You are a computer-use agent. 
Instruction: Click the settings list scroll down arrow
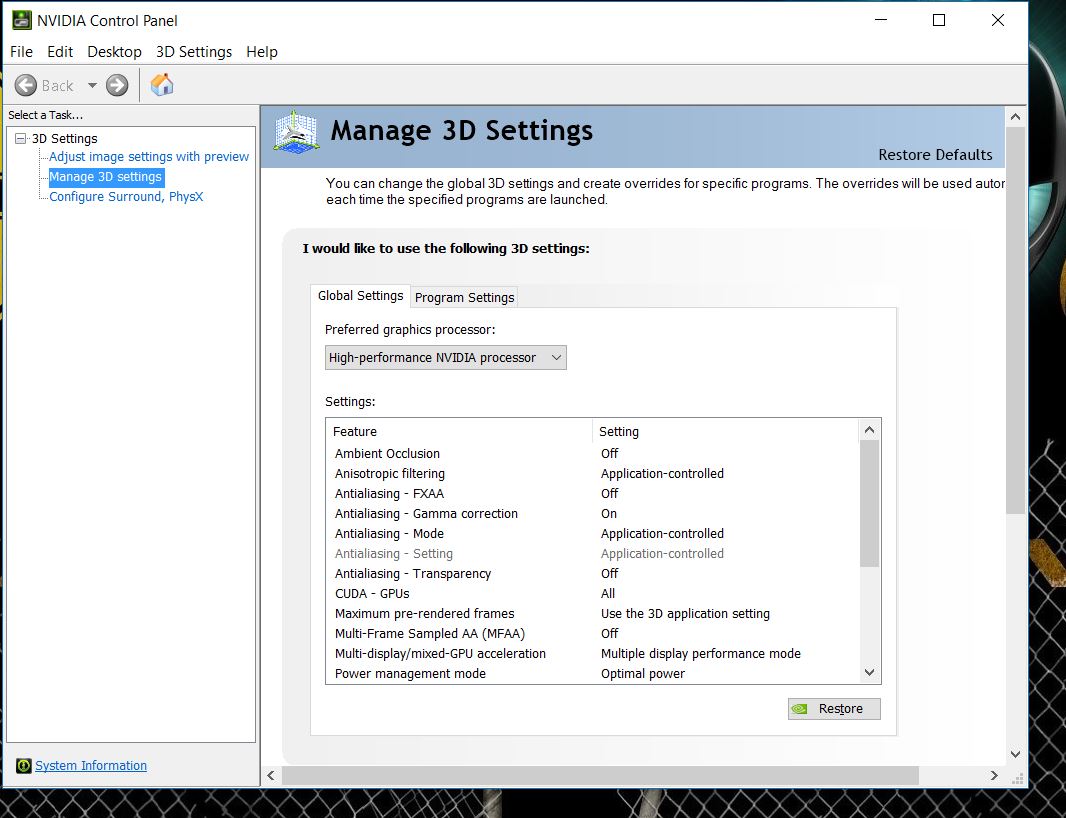click(869, 672)
